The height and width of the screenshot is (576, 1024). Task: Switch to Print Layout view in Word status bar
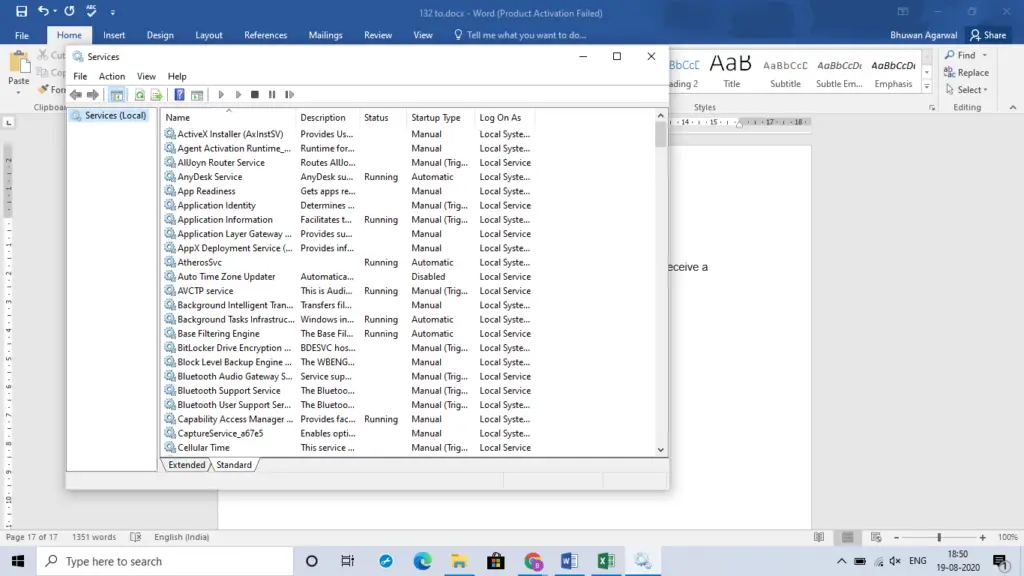(848, 537)
